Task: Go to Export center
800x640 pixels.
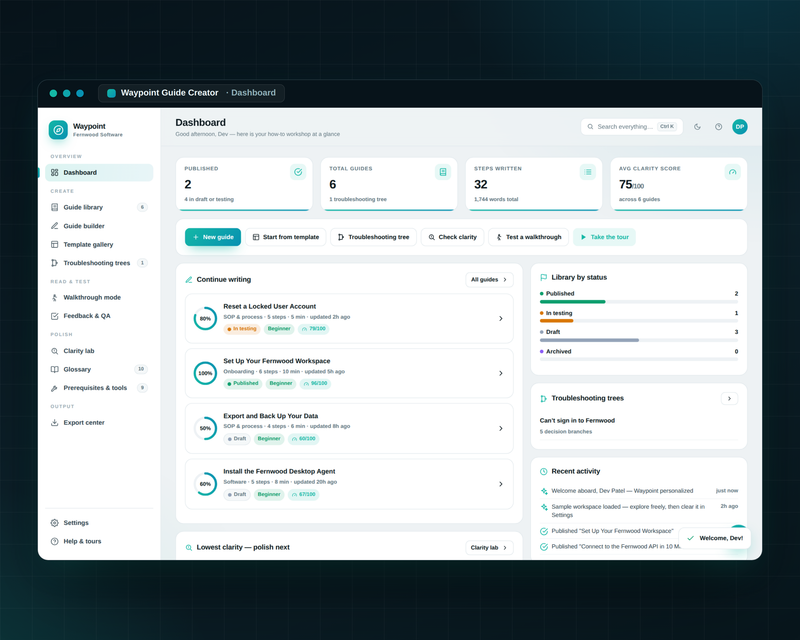Action: [x=99, y=423]
